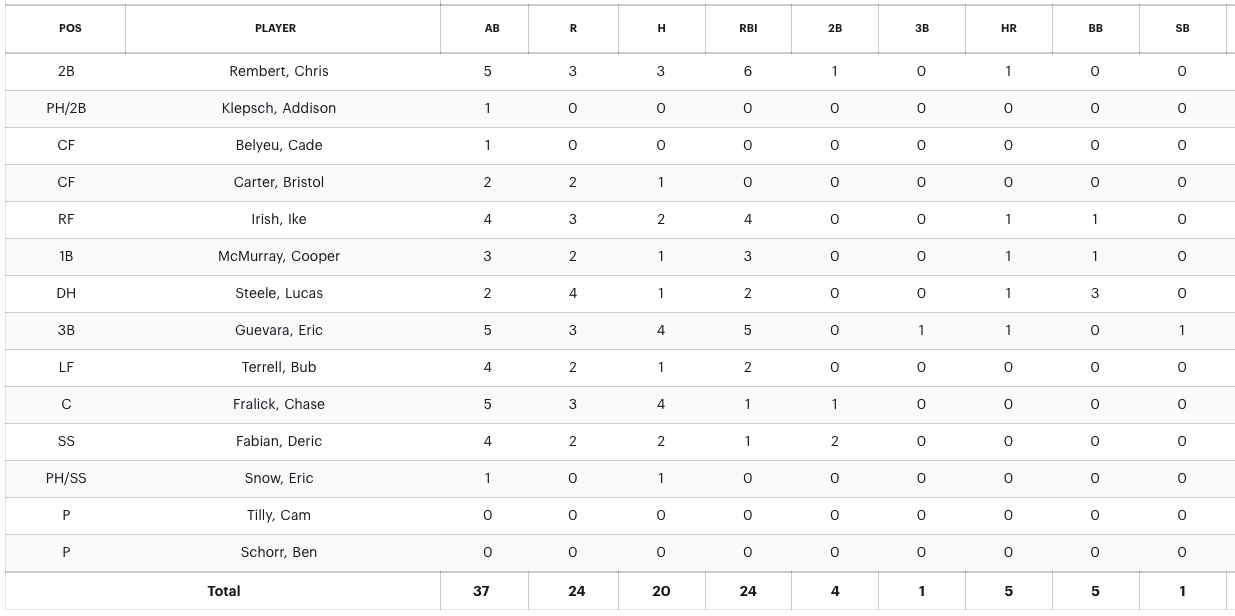Select Carter, Bristol player name

279,182
